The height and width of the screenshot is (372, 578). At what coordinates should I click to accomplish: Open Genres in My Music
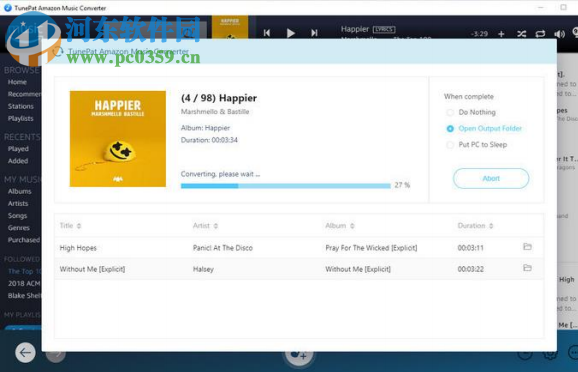pyautogui.click(x=18, y=228)
